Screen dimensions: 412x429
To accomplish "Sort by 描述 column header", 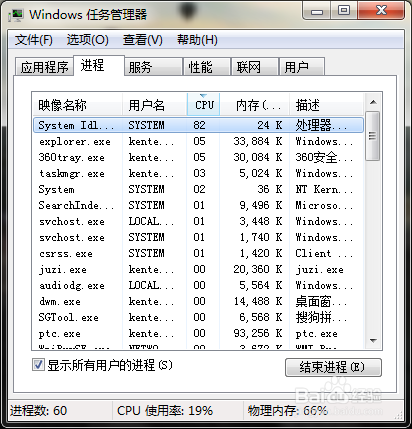I will point(326,105).
